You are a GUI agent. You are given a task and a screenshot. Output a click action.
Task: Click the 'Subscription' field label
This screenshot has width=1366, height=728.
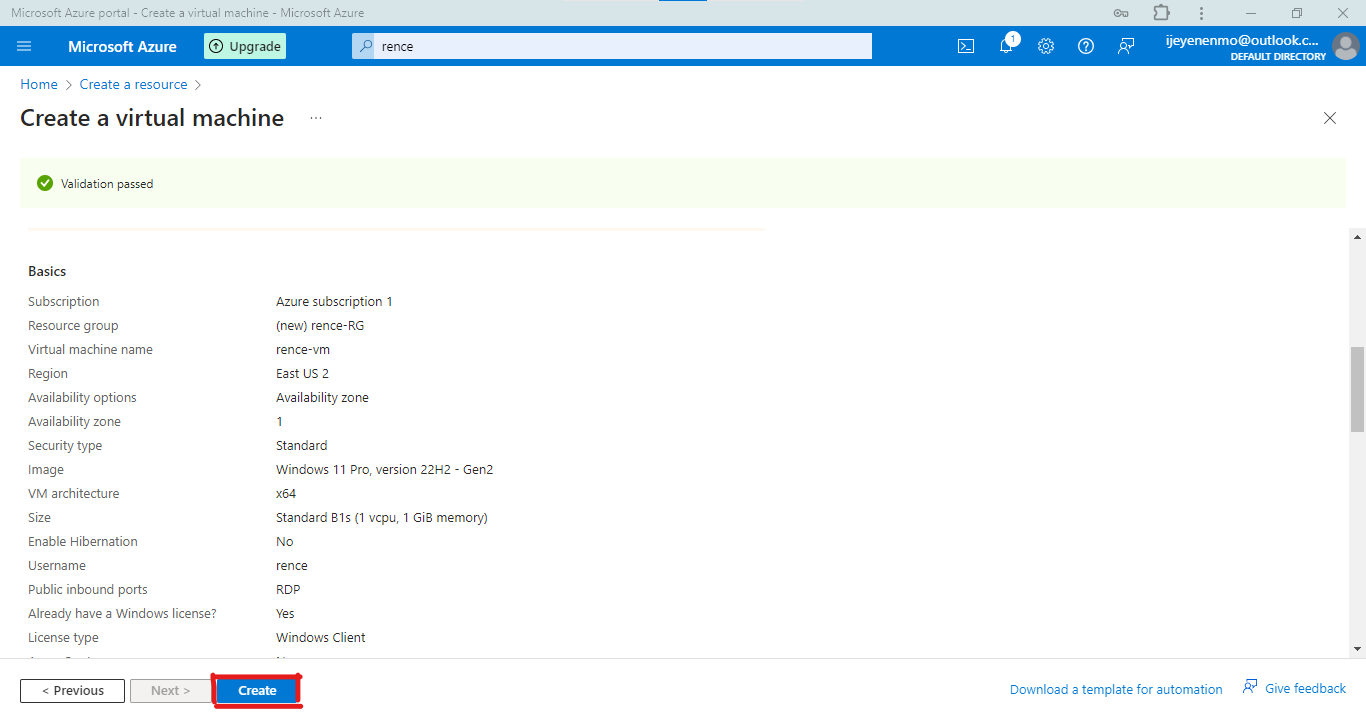click(64, 302)
